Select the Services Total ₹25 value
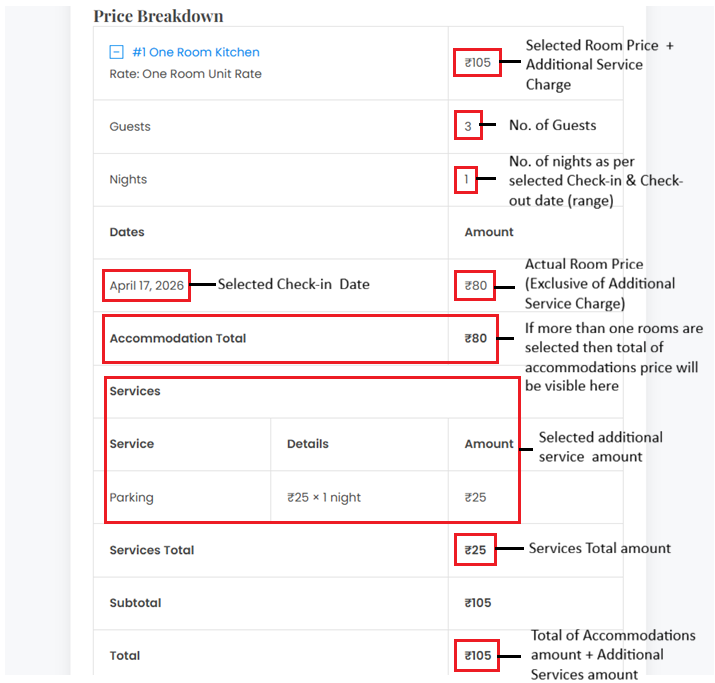Viewport: 715px width, 683px height. (x=476, y=550)
